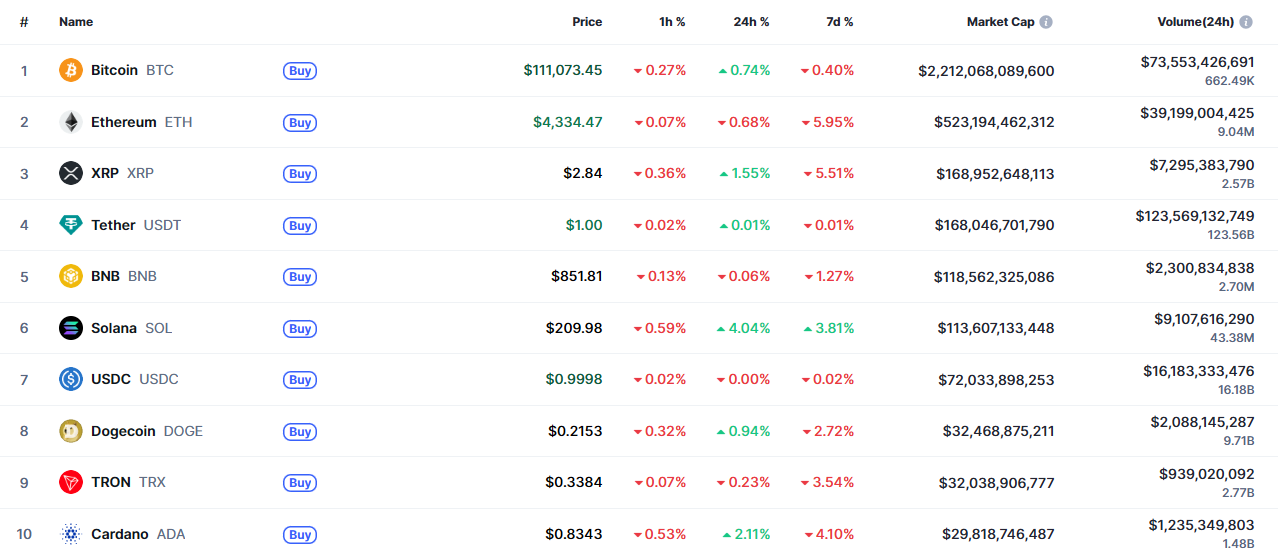This screenshot has height=559, width=1278.
Task: Click the XRP logo icon
Action: 70,173
